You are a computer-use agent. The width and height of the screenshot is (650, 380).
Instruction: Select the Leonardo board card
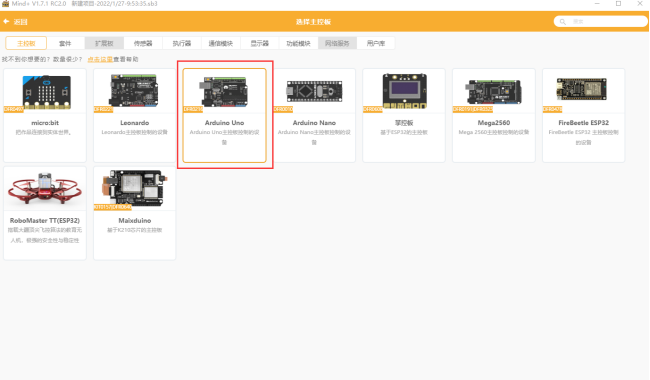click(x=135, y=115)
